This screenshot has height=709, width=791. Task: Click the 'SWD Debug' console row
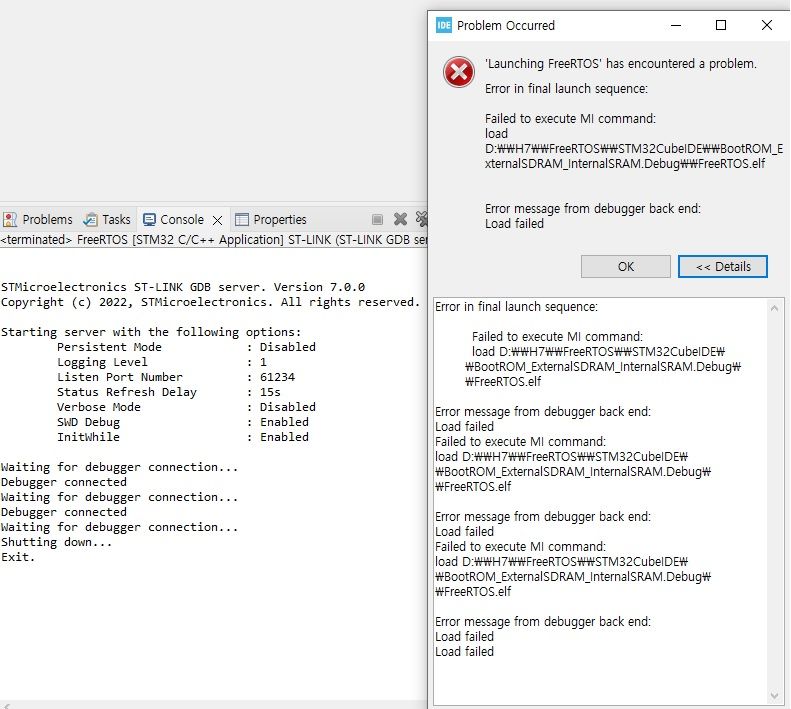point(183,422)
